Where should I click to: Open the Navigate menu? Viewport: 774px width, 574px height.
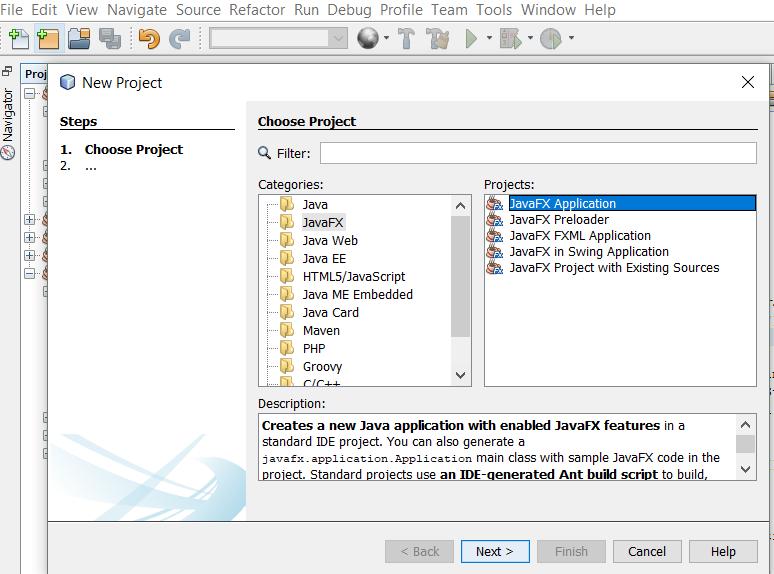(137, 10)
